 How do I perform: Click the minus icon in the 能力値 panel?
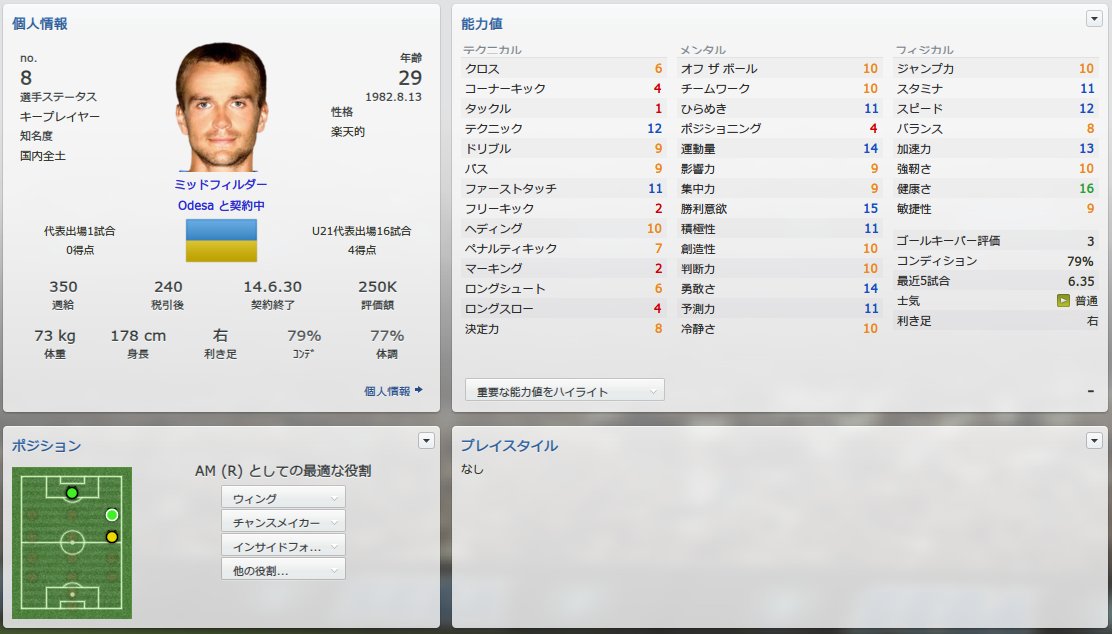point(1091,391)
